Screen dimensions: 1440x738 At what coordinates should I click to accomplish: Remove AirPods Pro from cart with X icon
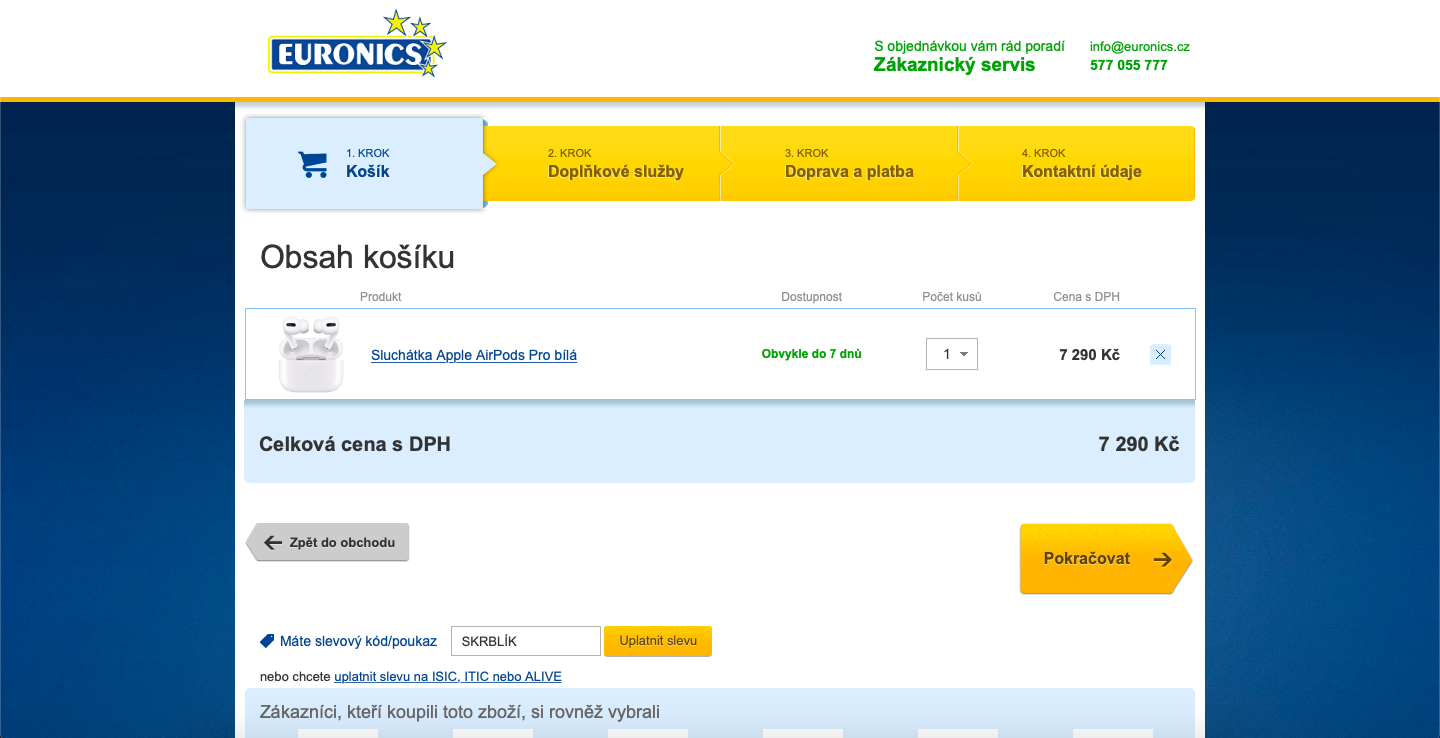tap(1160, 354)
